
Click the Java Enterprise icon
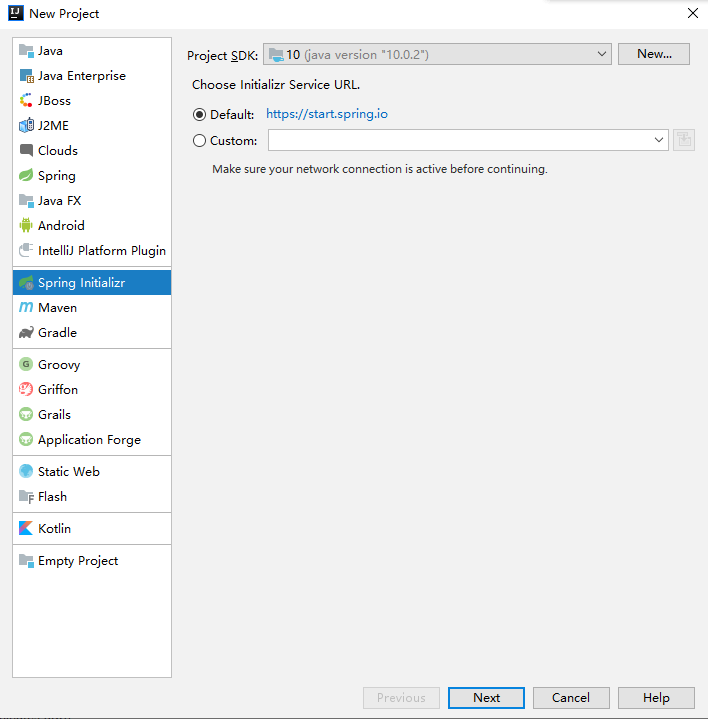[x=26, y=76]
